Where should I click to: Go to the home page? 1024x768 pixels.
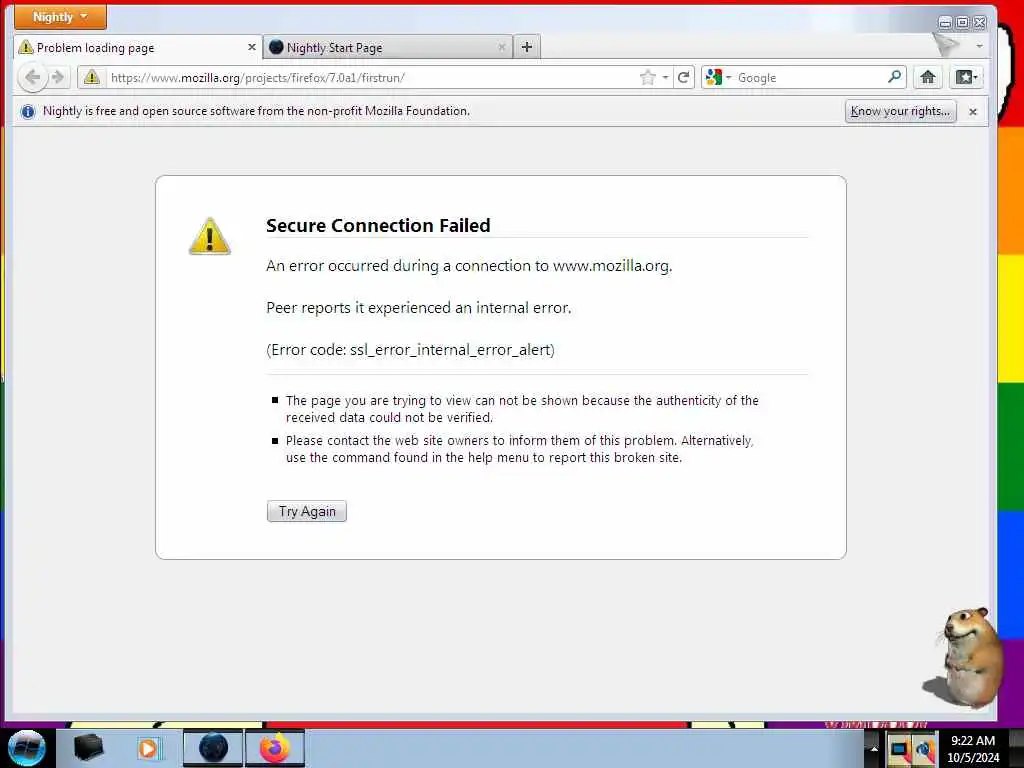(927, 78)
